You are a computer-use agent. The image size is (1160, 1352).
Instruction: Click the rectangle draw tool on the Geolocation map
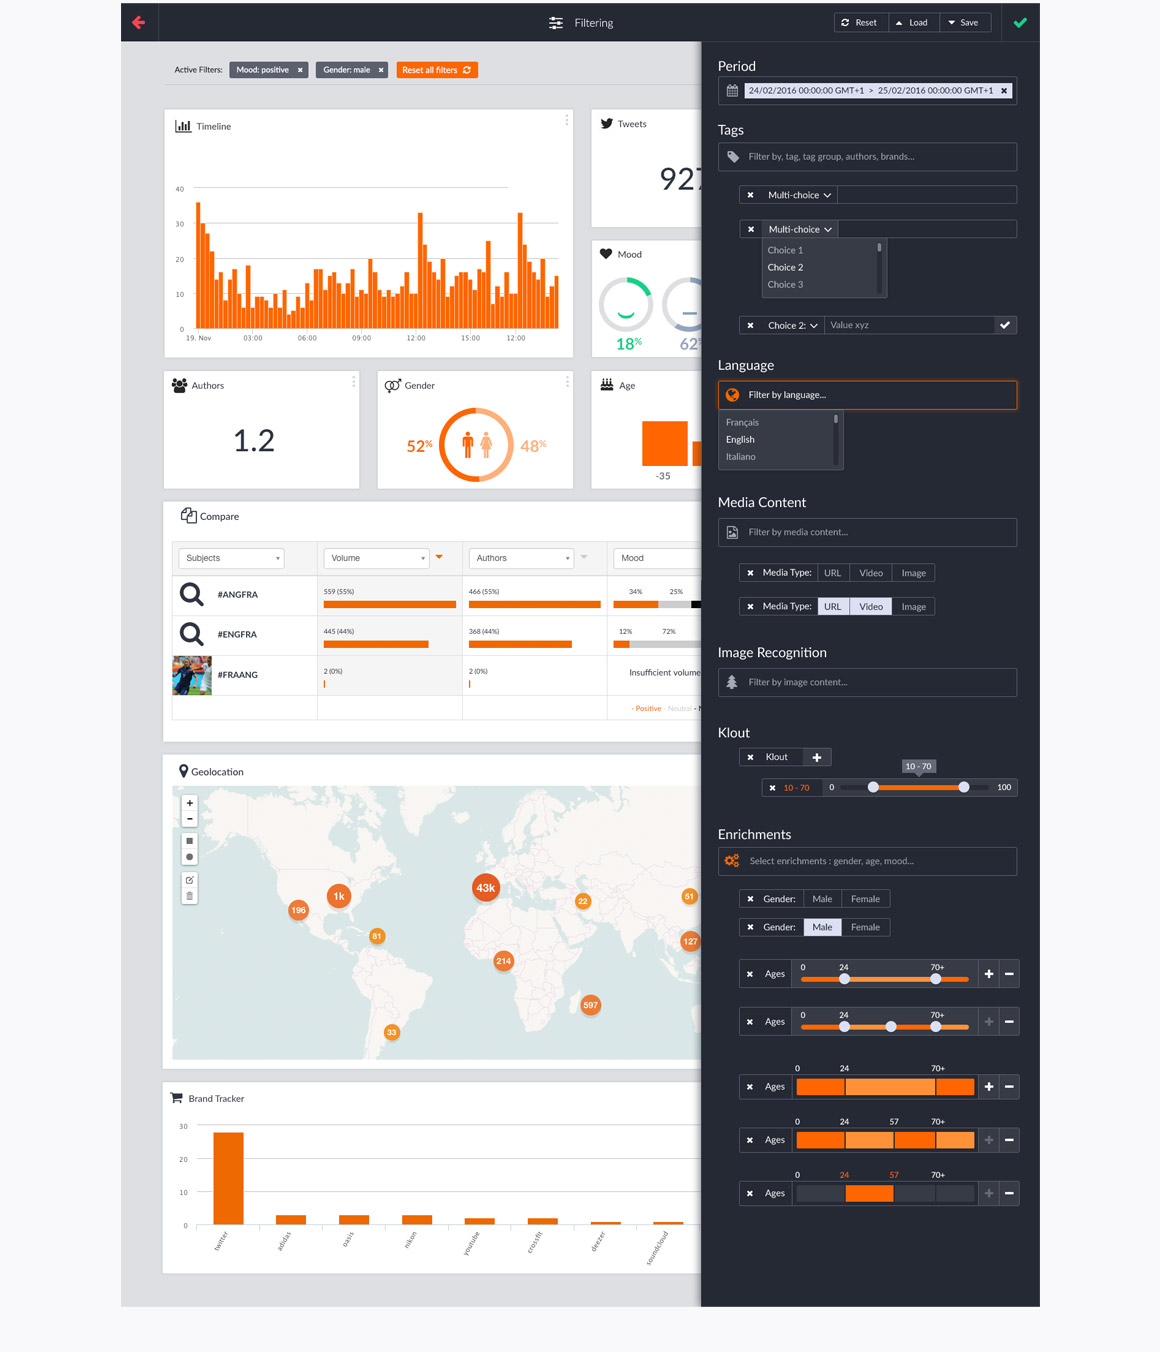[x=189, y=841]
